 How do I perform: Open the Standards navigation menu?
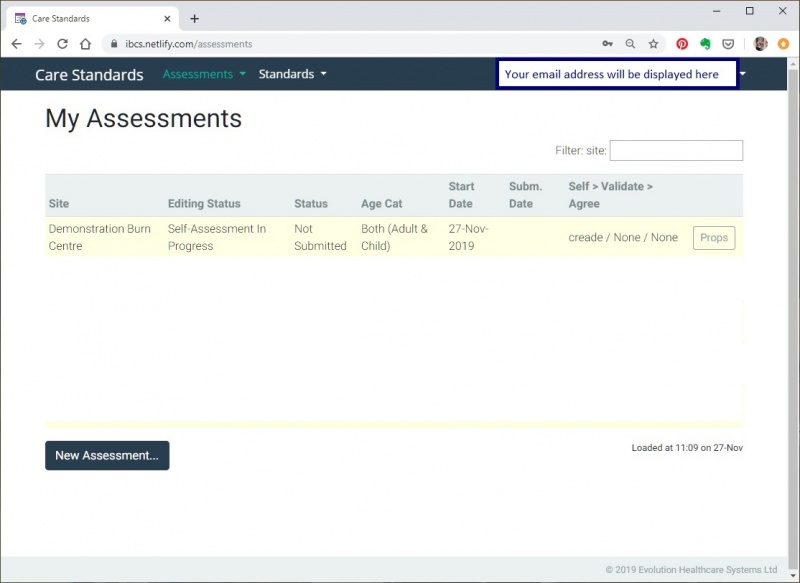pyautogui.click(x=292, y=74)
